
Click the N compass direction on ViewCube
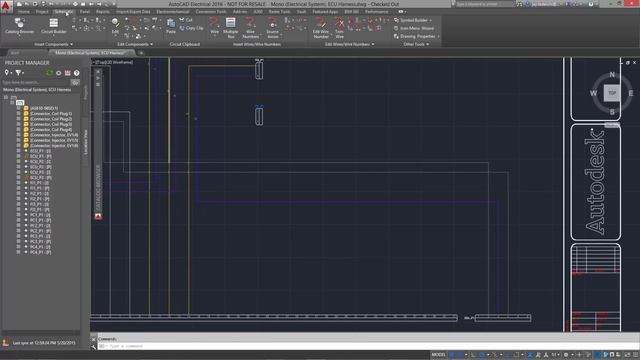[x=612, y=75]
